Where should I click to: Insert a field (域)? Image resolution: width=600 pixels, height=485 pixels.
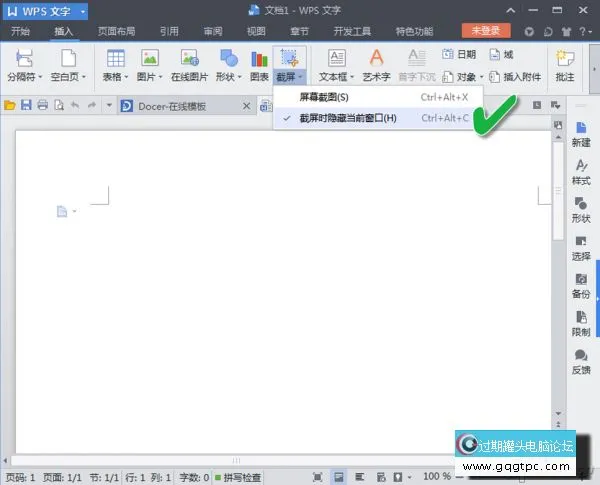tap(501, 55)
